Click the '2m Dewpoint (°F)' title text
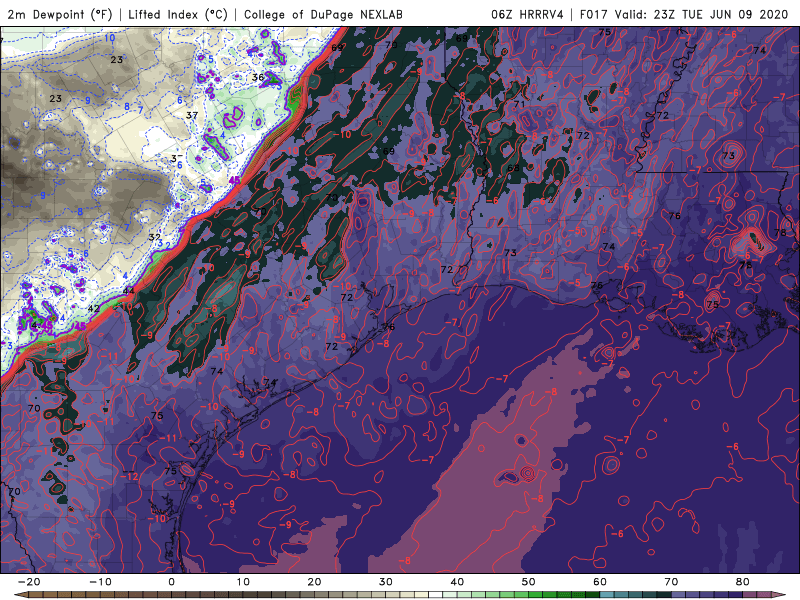 (x=60, y=14)
